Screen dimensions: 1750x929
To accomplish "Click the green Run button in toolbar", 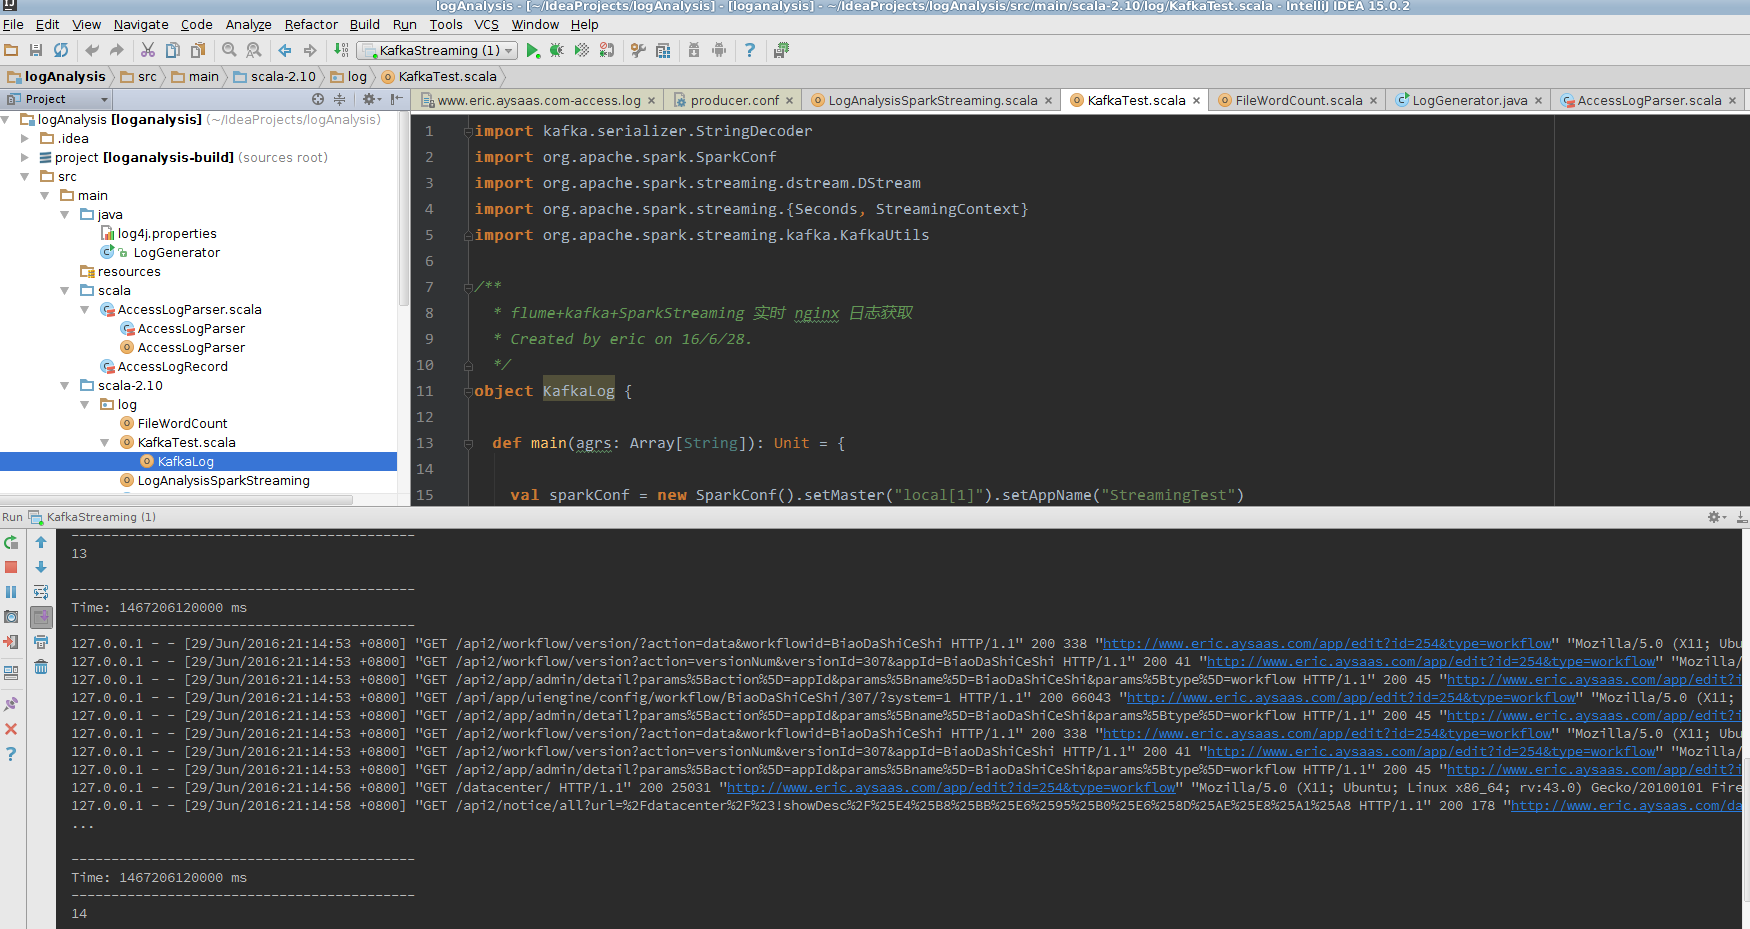I will 533,50.
